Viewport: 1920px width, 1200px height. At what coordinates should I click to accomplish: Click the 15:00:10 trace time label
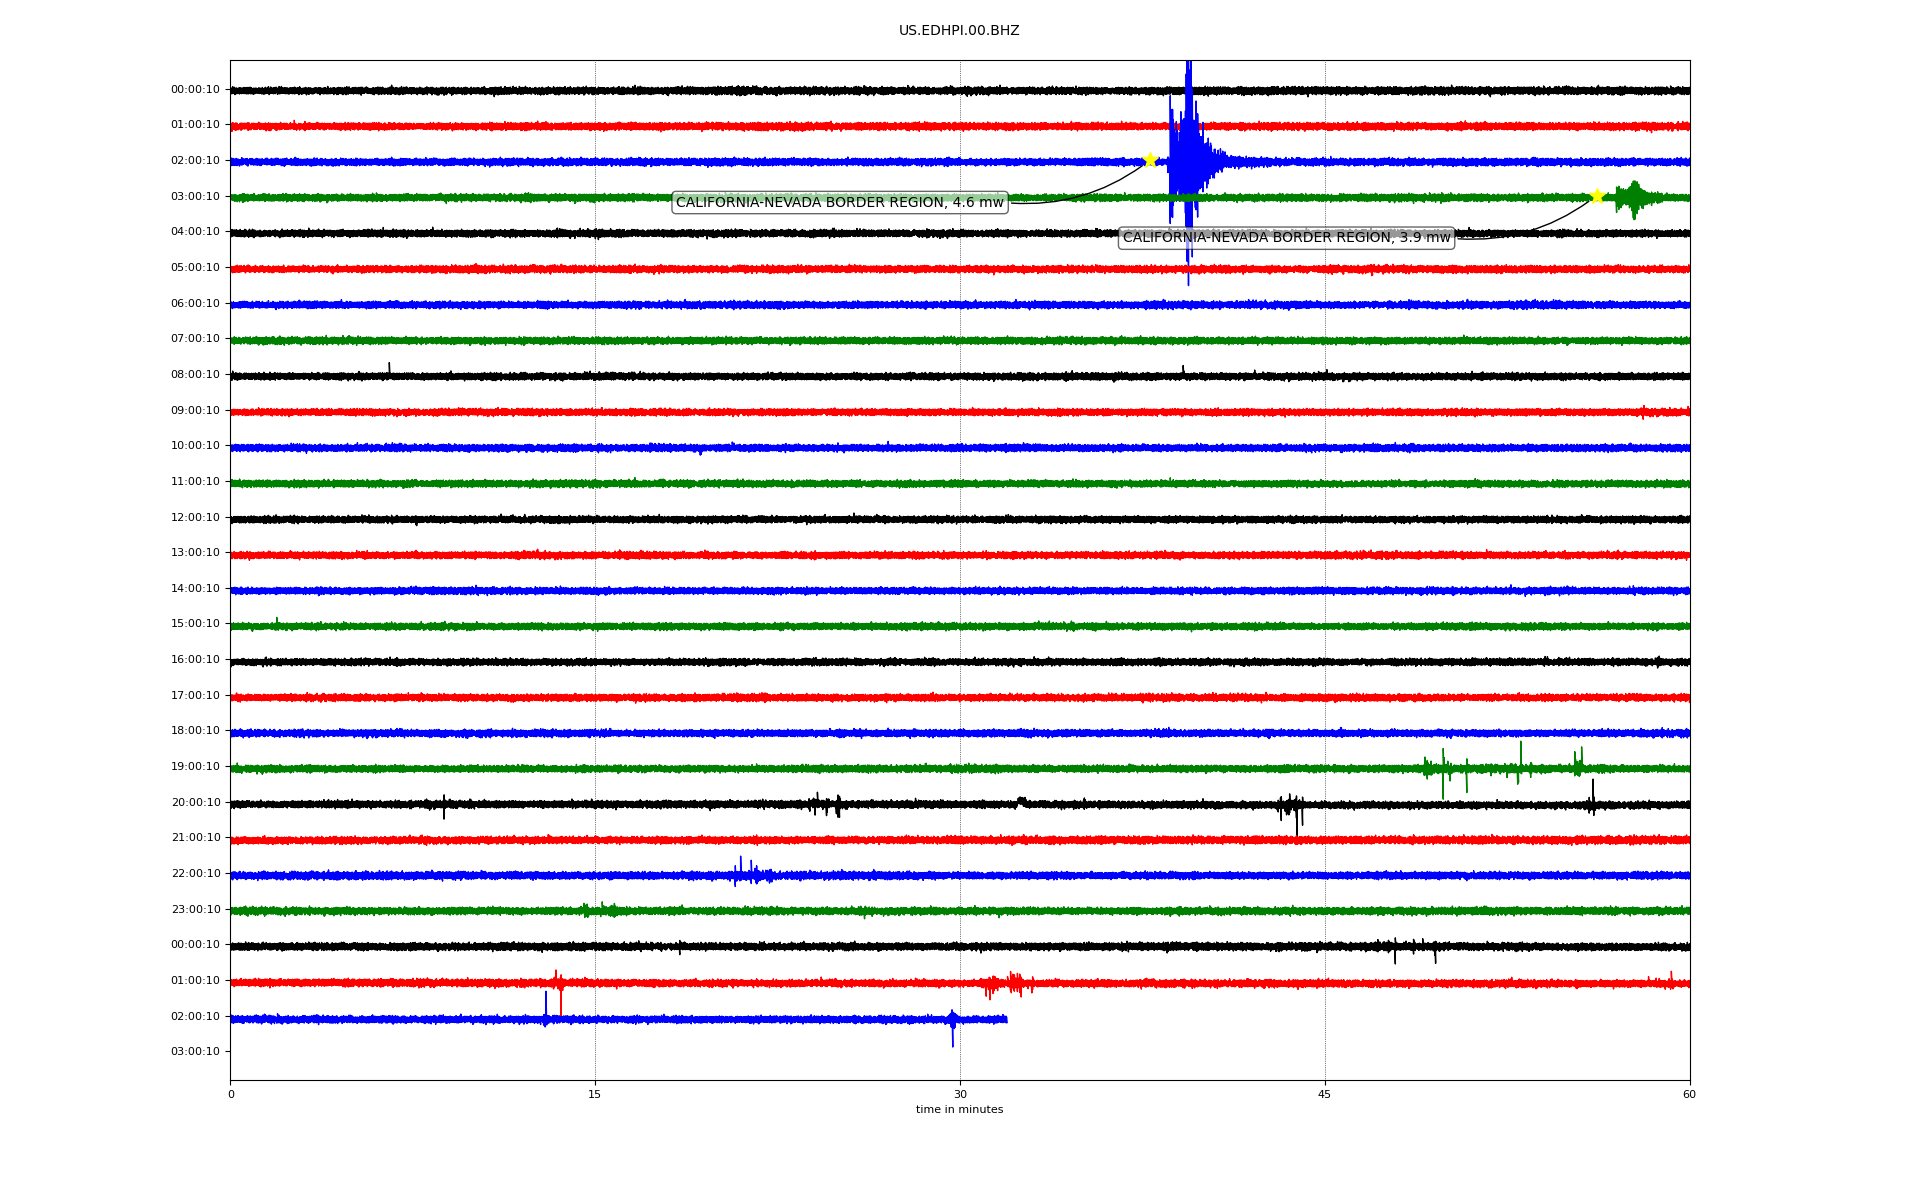coord(195,624)
